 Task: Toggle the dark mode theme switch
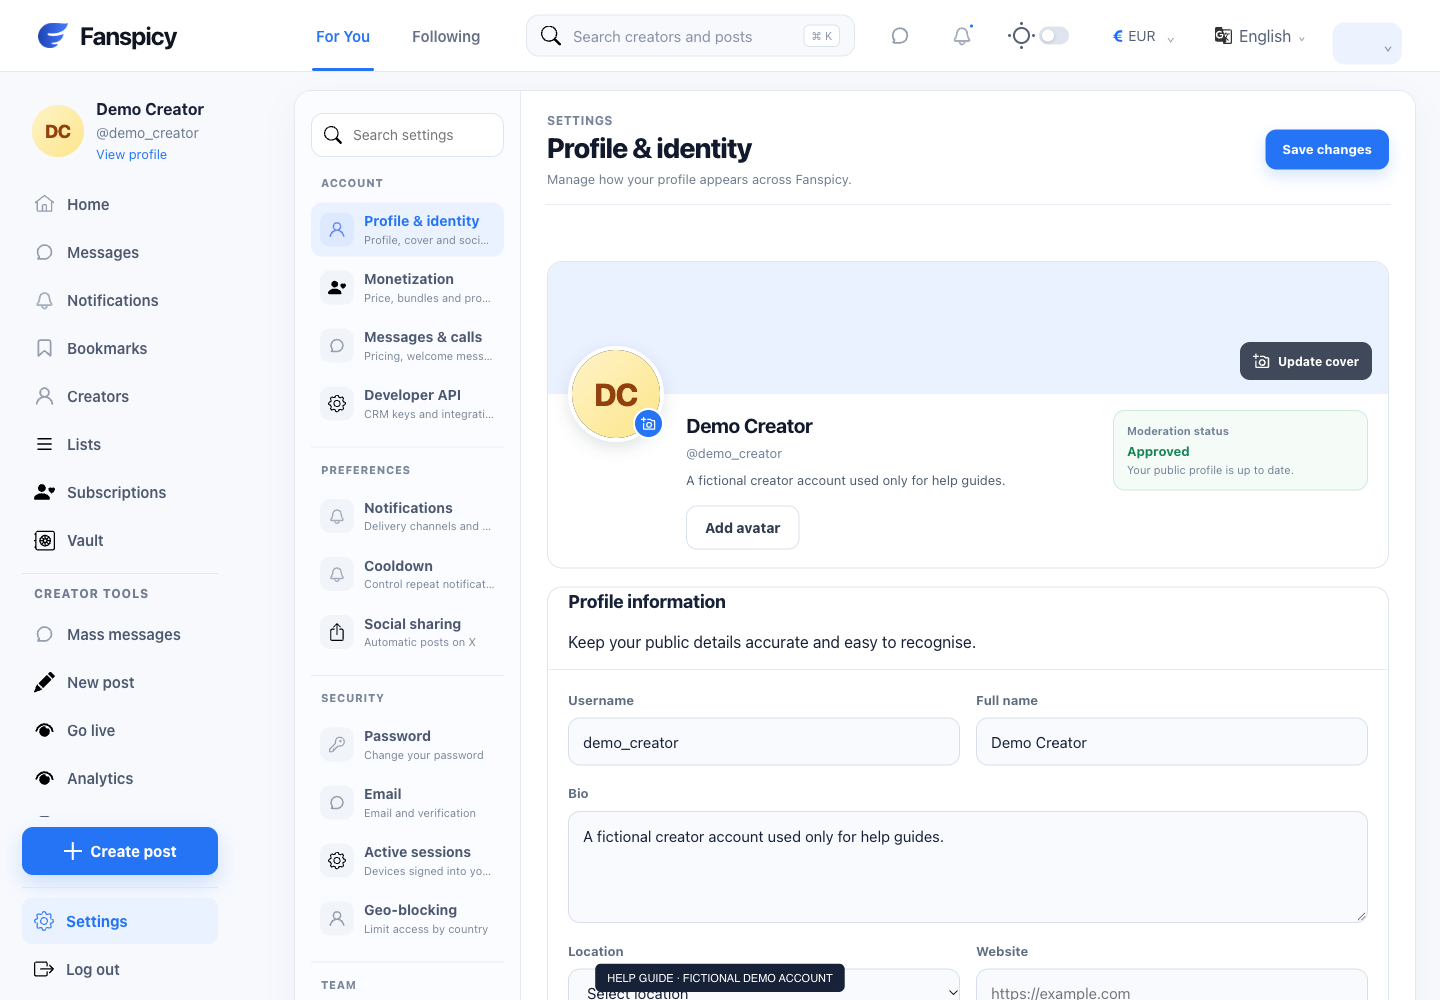(1054, 36)
